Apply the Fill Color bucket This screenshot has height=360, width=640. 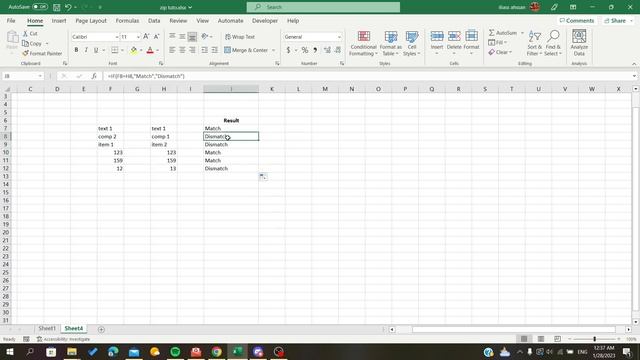(133, 50)
